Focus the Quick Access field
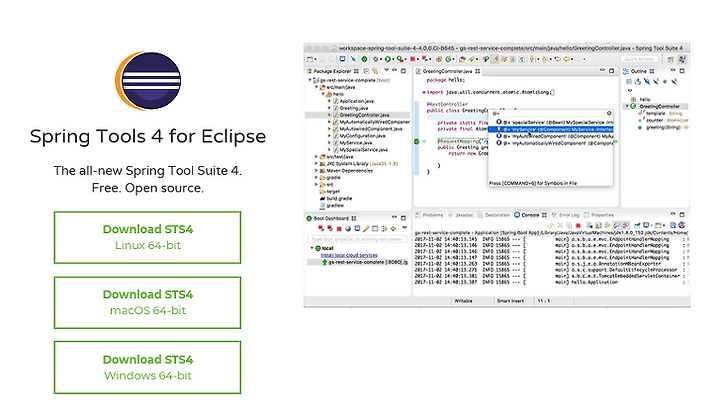The width and height of the screenshot is (720, 414). tap(639, 59)
